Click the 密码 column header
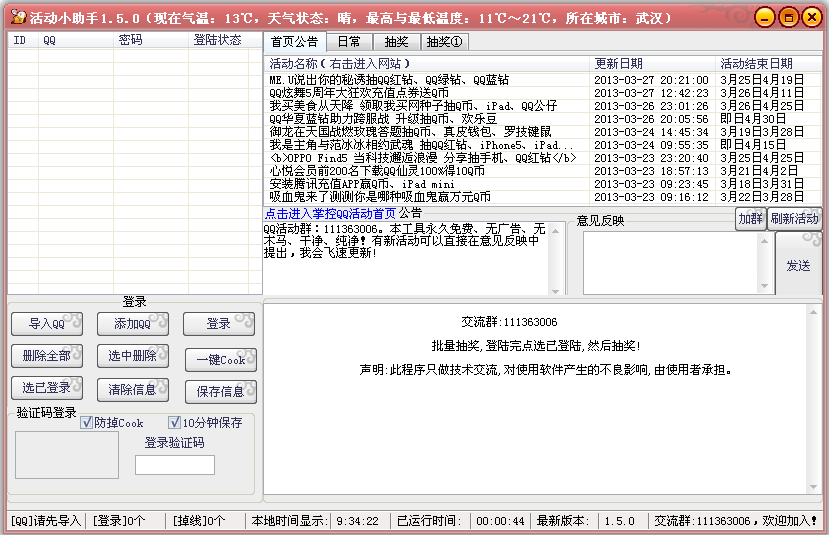The width and height of the screenshot is (829, 535). coord(151,40)
